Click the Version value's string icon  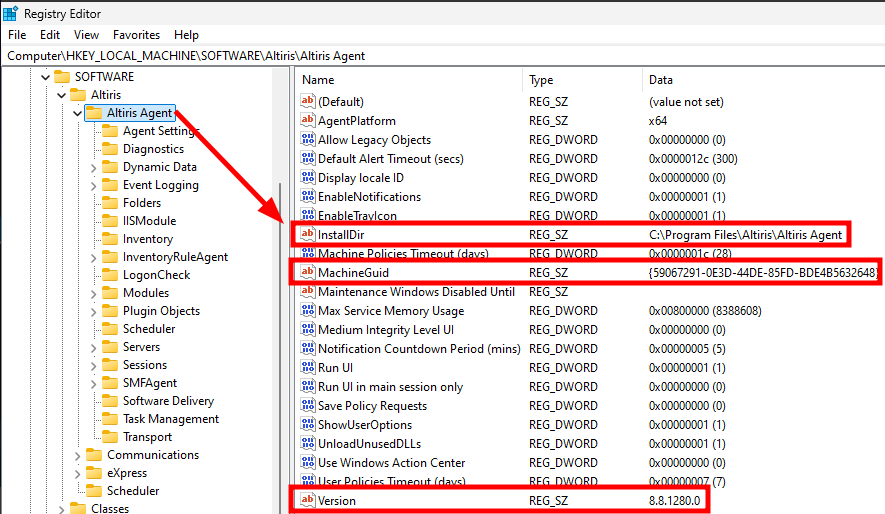pos(308,500)
